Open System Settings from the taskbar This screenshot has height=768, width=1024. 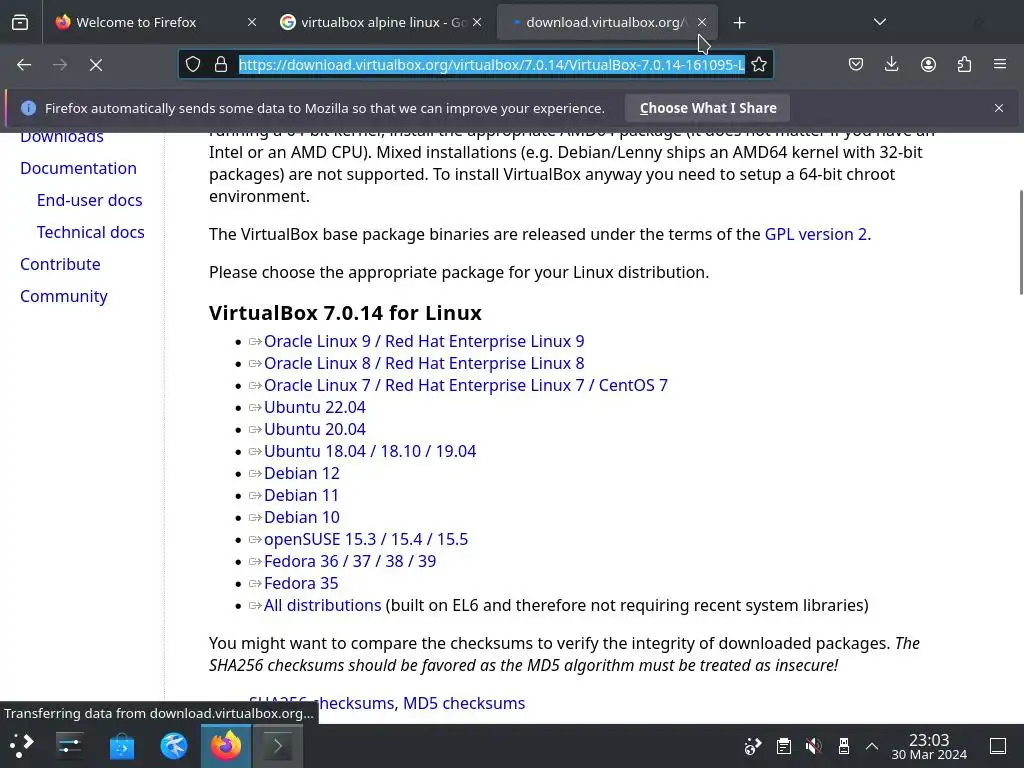pos(69,746)
